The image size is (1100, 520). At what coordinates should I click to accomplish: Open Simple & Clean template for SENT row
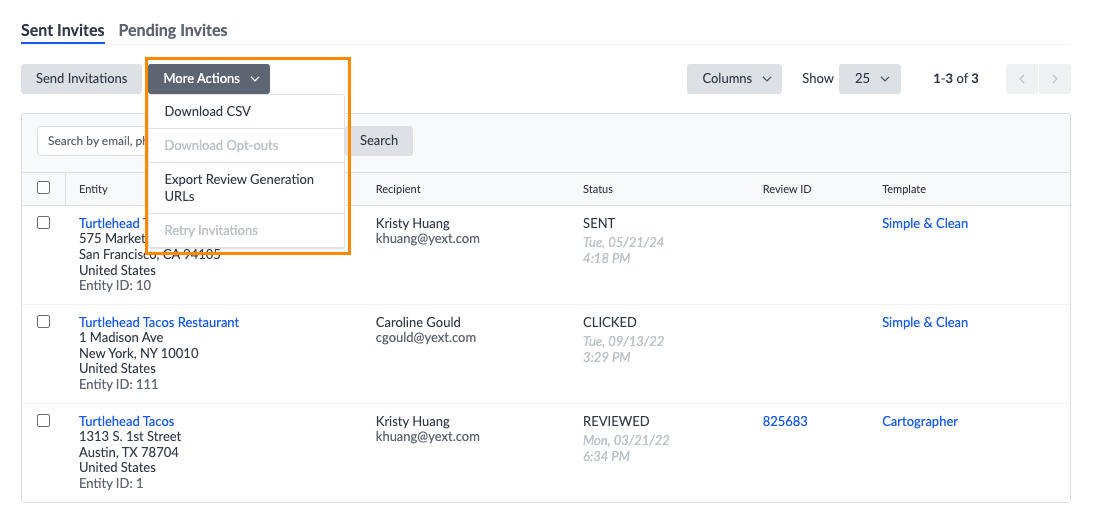(x=925, y=223)
